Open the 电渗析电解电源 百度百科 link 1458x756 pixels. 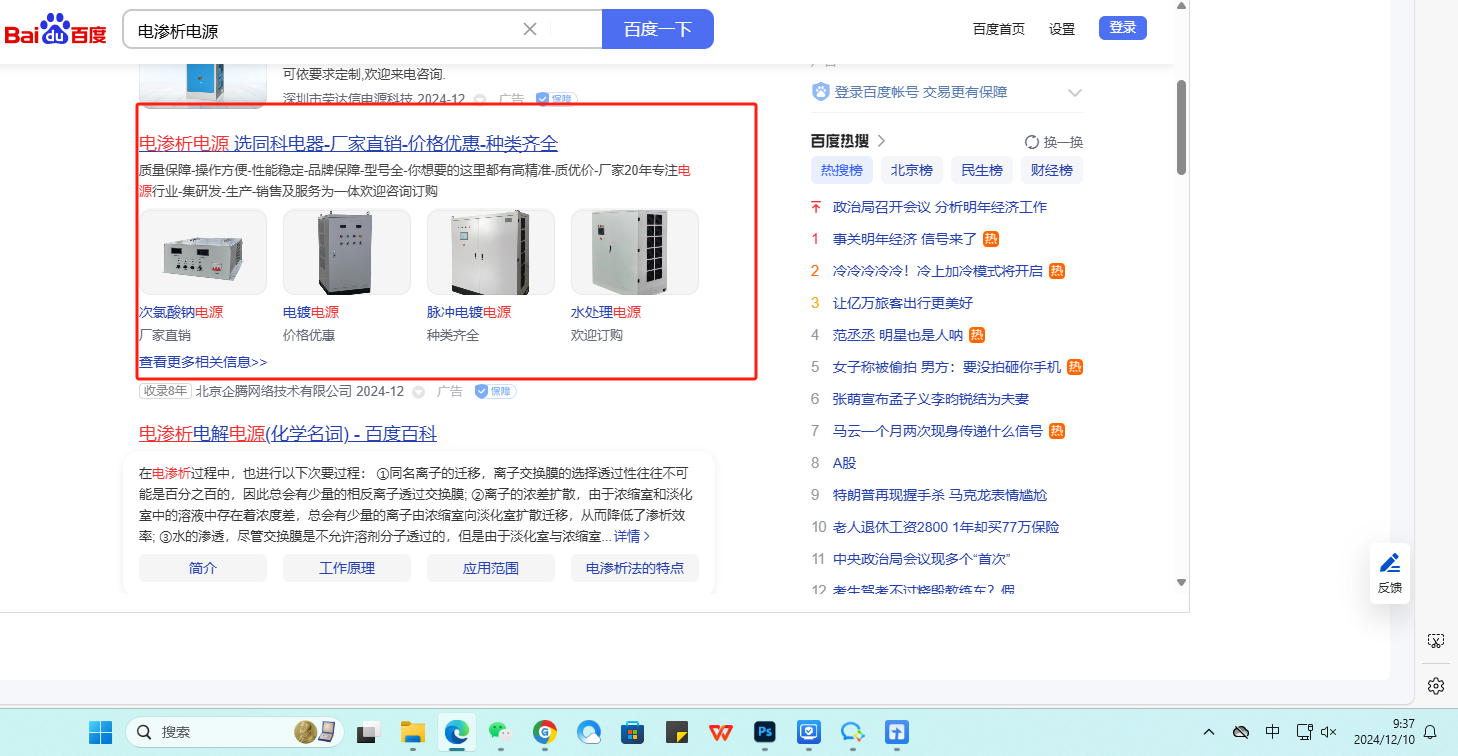click(x=287, y=434)
